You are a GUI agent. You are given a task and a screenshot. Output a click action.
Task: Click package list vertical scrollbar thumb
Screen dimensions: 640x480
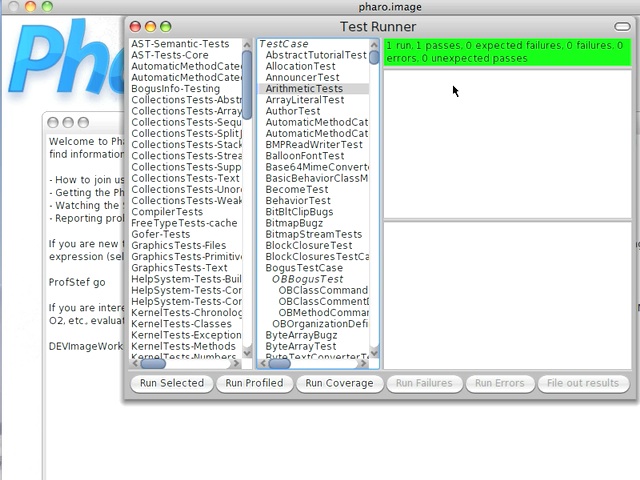pyautogui.click(x=247, y=85)
